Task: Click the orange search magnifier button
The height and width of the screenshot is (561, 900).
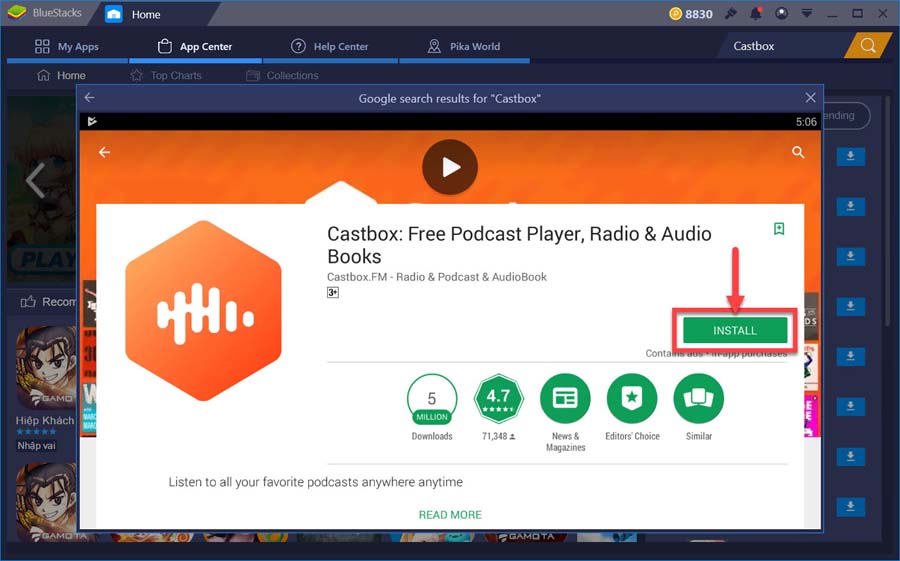Action: click(x=868, y=45)
